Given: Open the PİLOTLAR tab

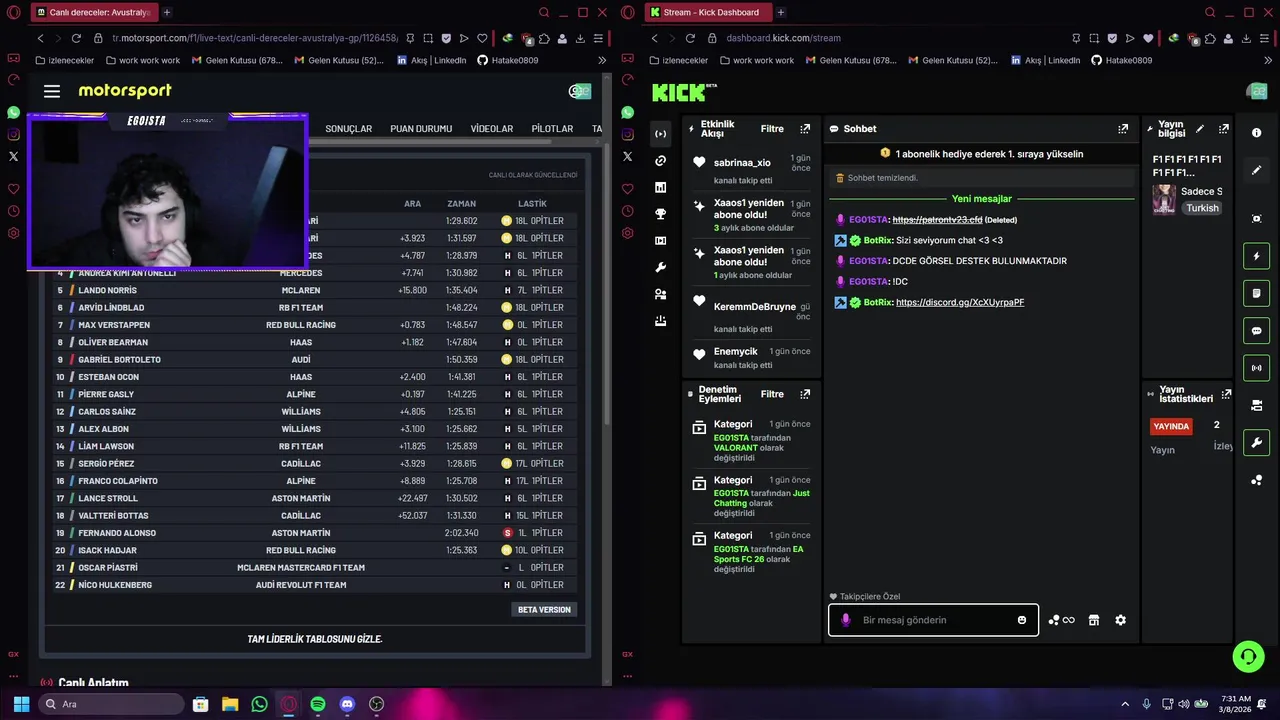Looking at the screenshot, I should [552, 129].
